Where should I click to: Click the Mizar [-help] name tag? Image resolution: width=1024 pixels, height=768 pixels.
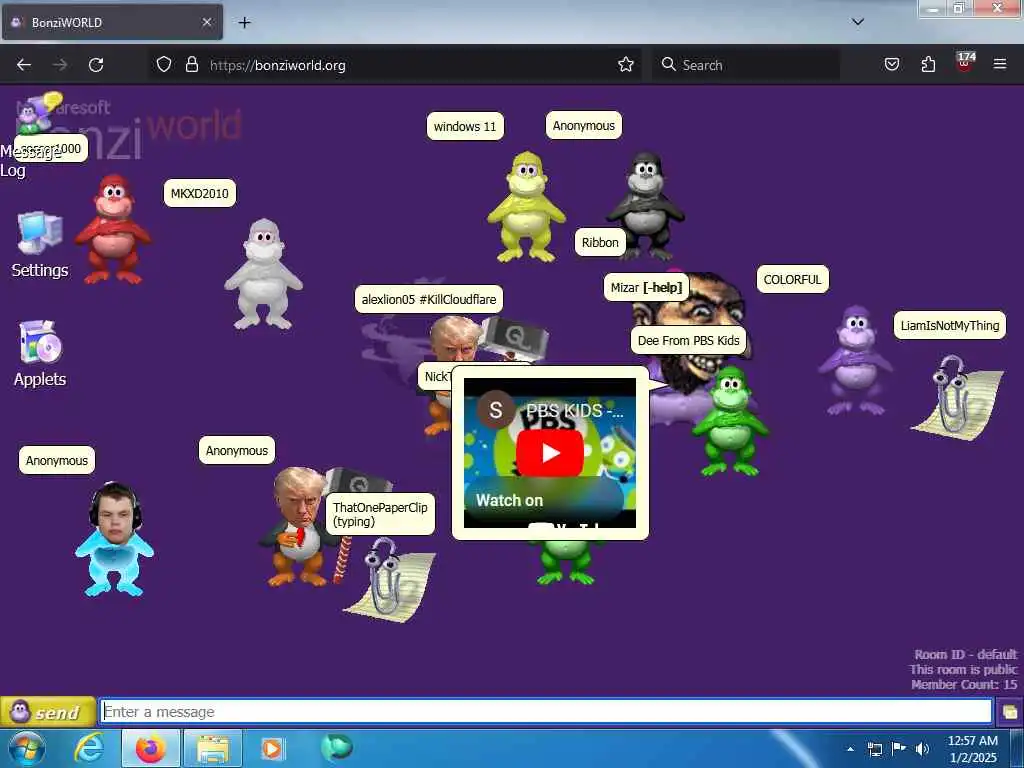coord(646,287)
